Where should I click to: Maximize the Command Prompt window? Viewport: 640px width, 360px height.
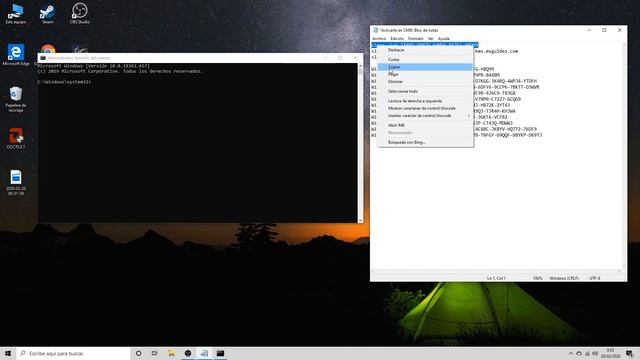click(x=340, y=58)
